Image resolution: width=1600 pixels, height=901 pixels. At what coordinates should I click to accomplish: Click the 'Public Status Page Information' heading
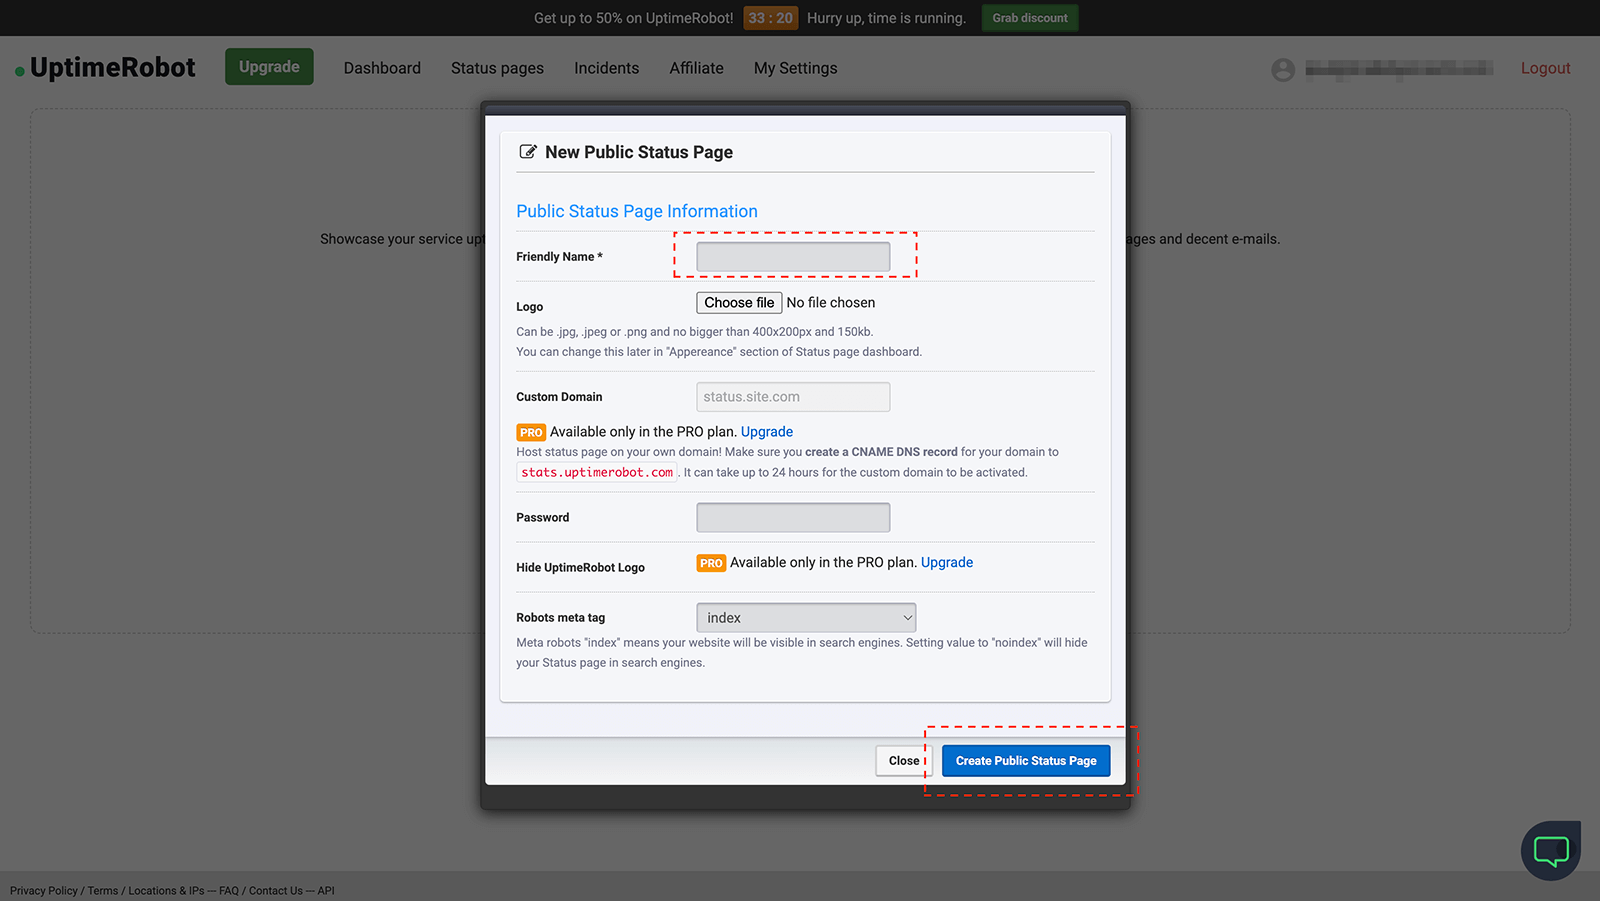pos(637,212)
